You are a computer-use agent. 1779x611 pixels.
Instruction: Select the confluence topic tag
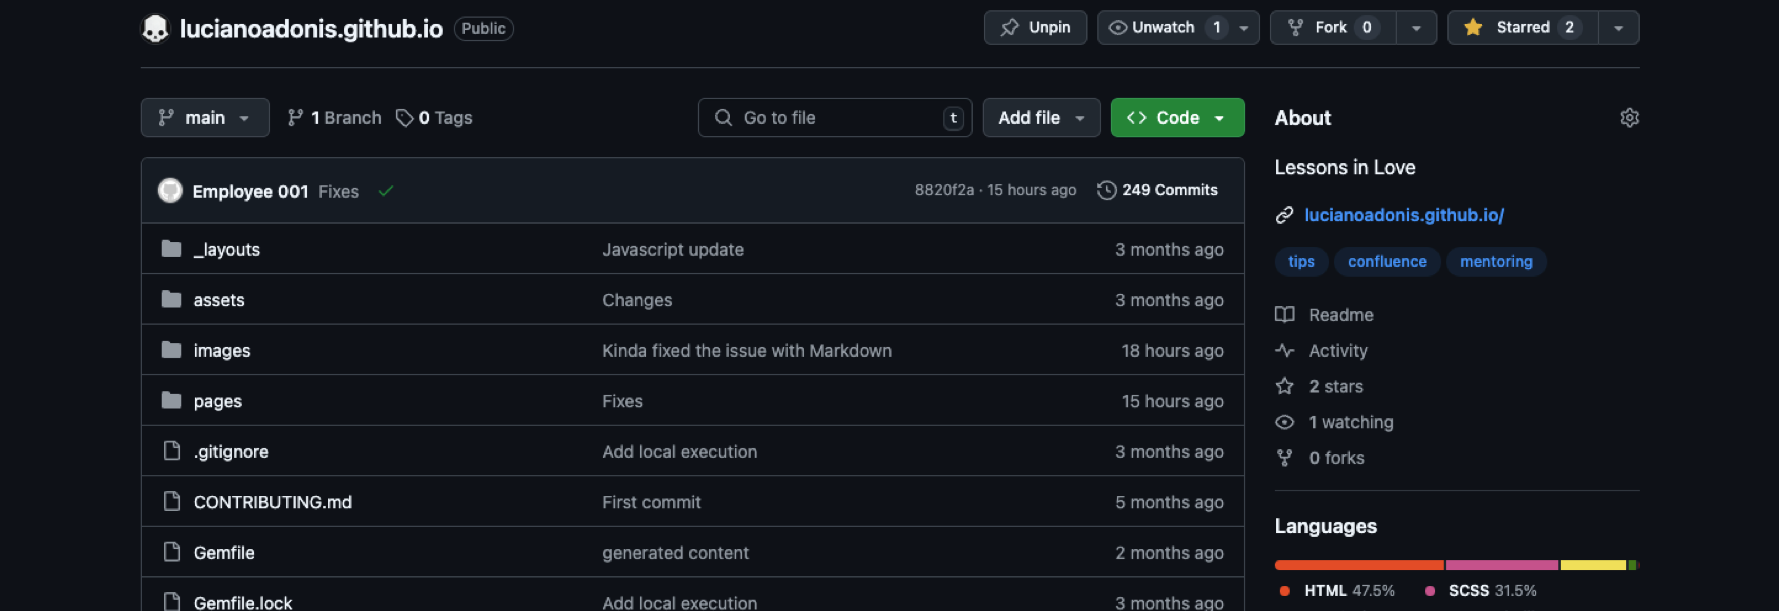[x=1387, y=262]
